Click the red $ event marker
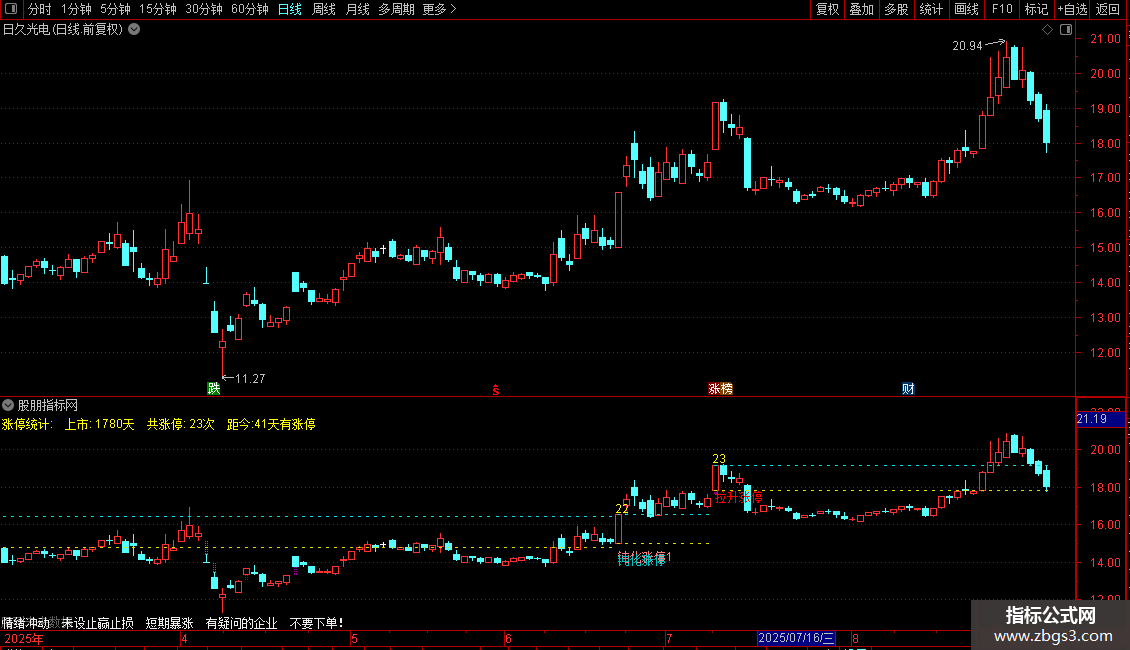The height and width of the screenshot is (650, 1130). click(496, 390)
